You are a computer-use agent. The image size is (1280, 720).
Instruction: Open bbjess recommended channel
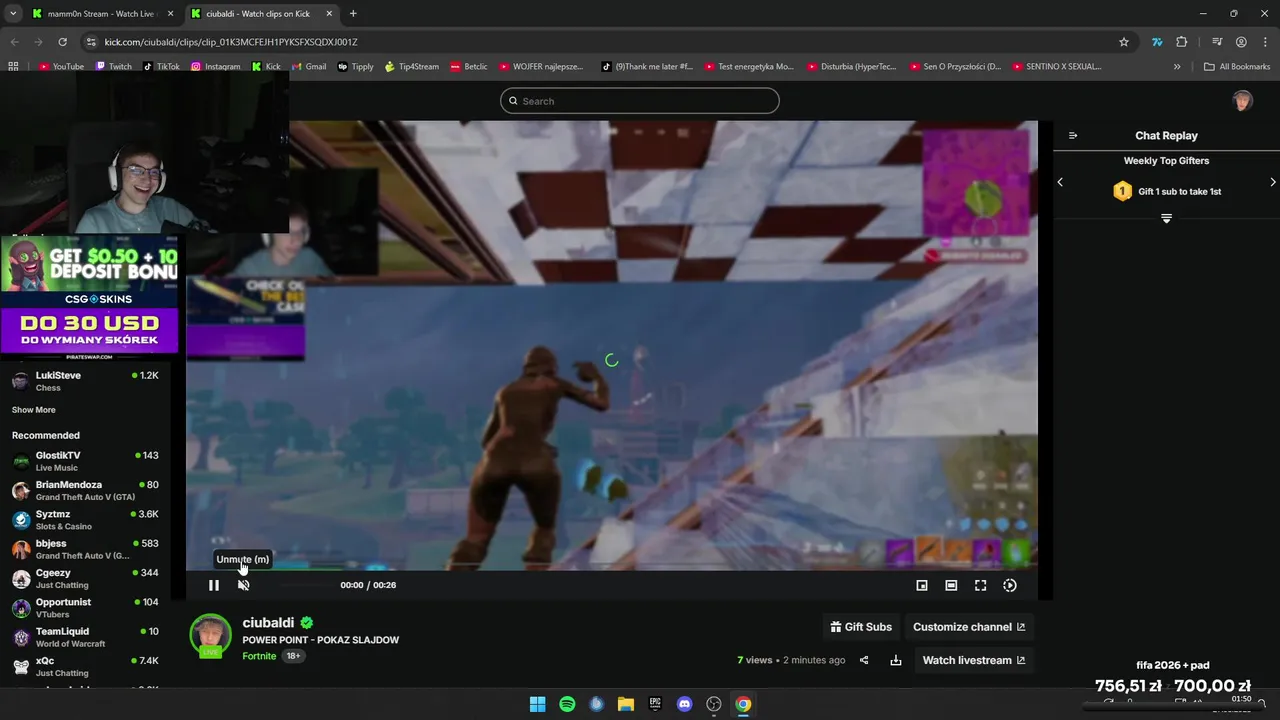click(x=85, y=549)
